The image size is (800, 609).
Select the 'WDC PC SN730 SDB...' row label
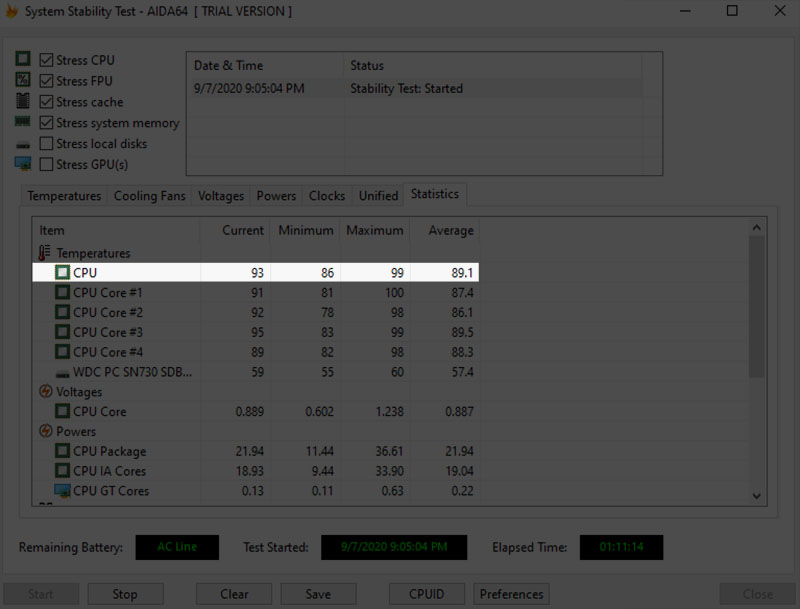pos(132,372)
